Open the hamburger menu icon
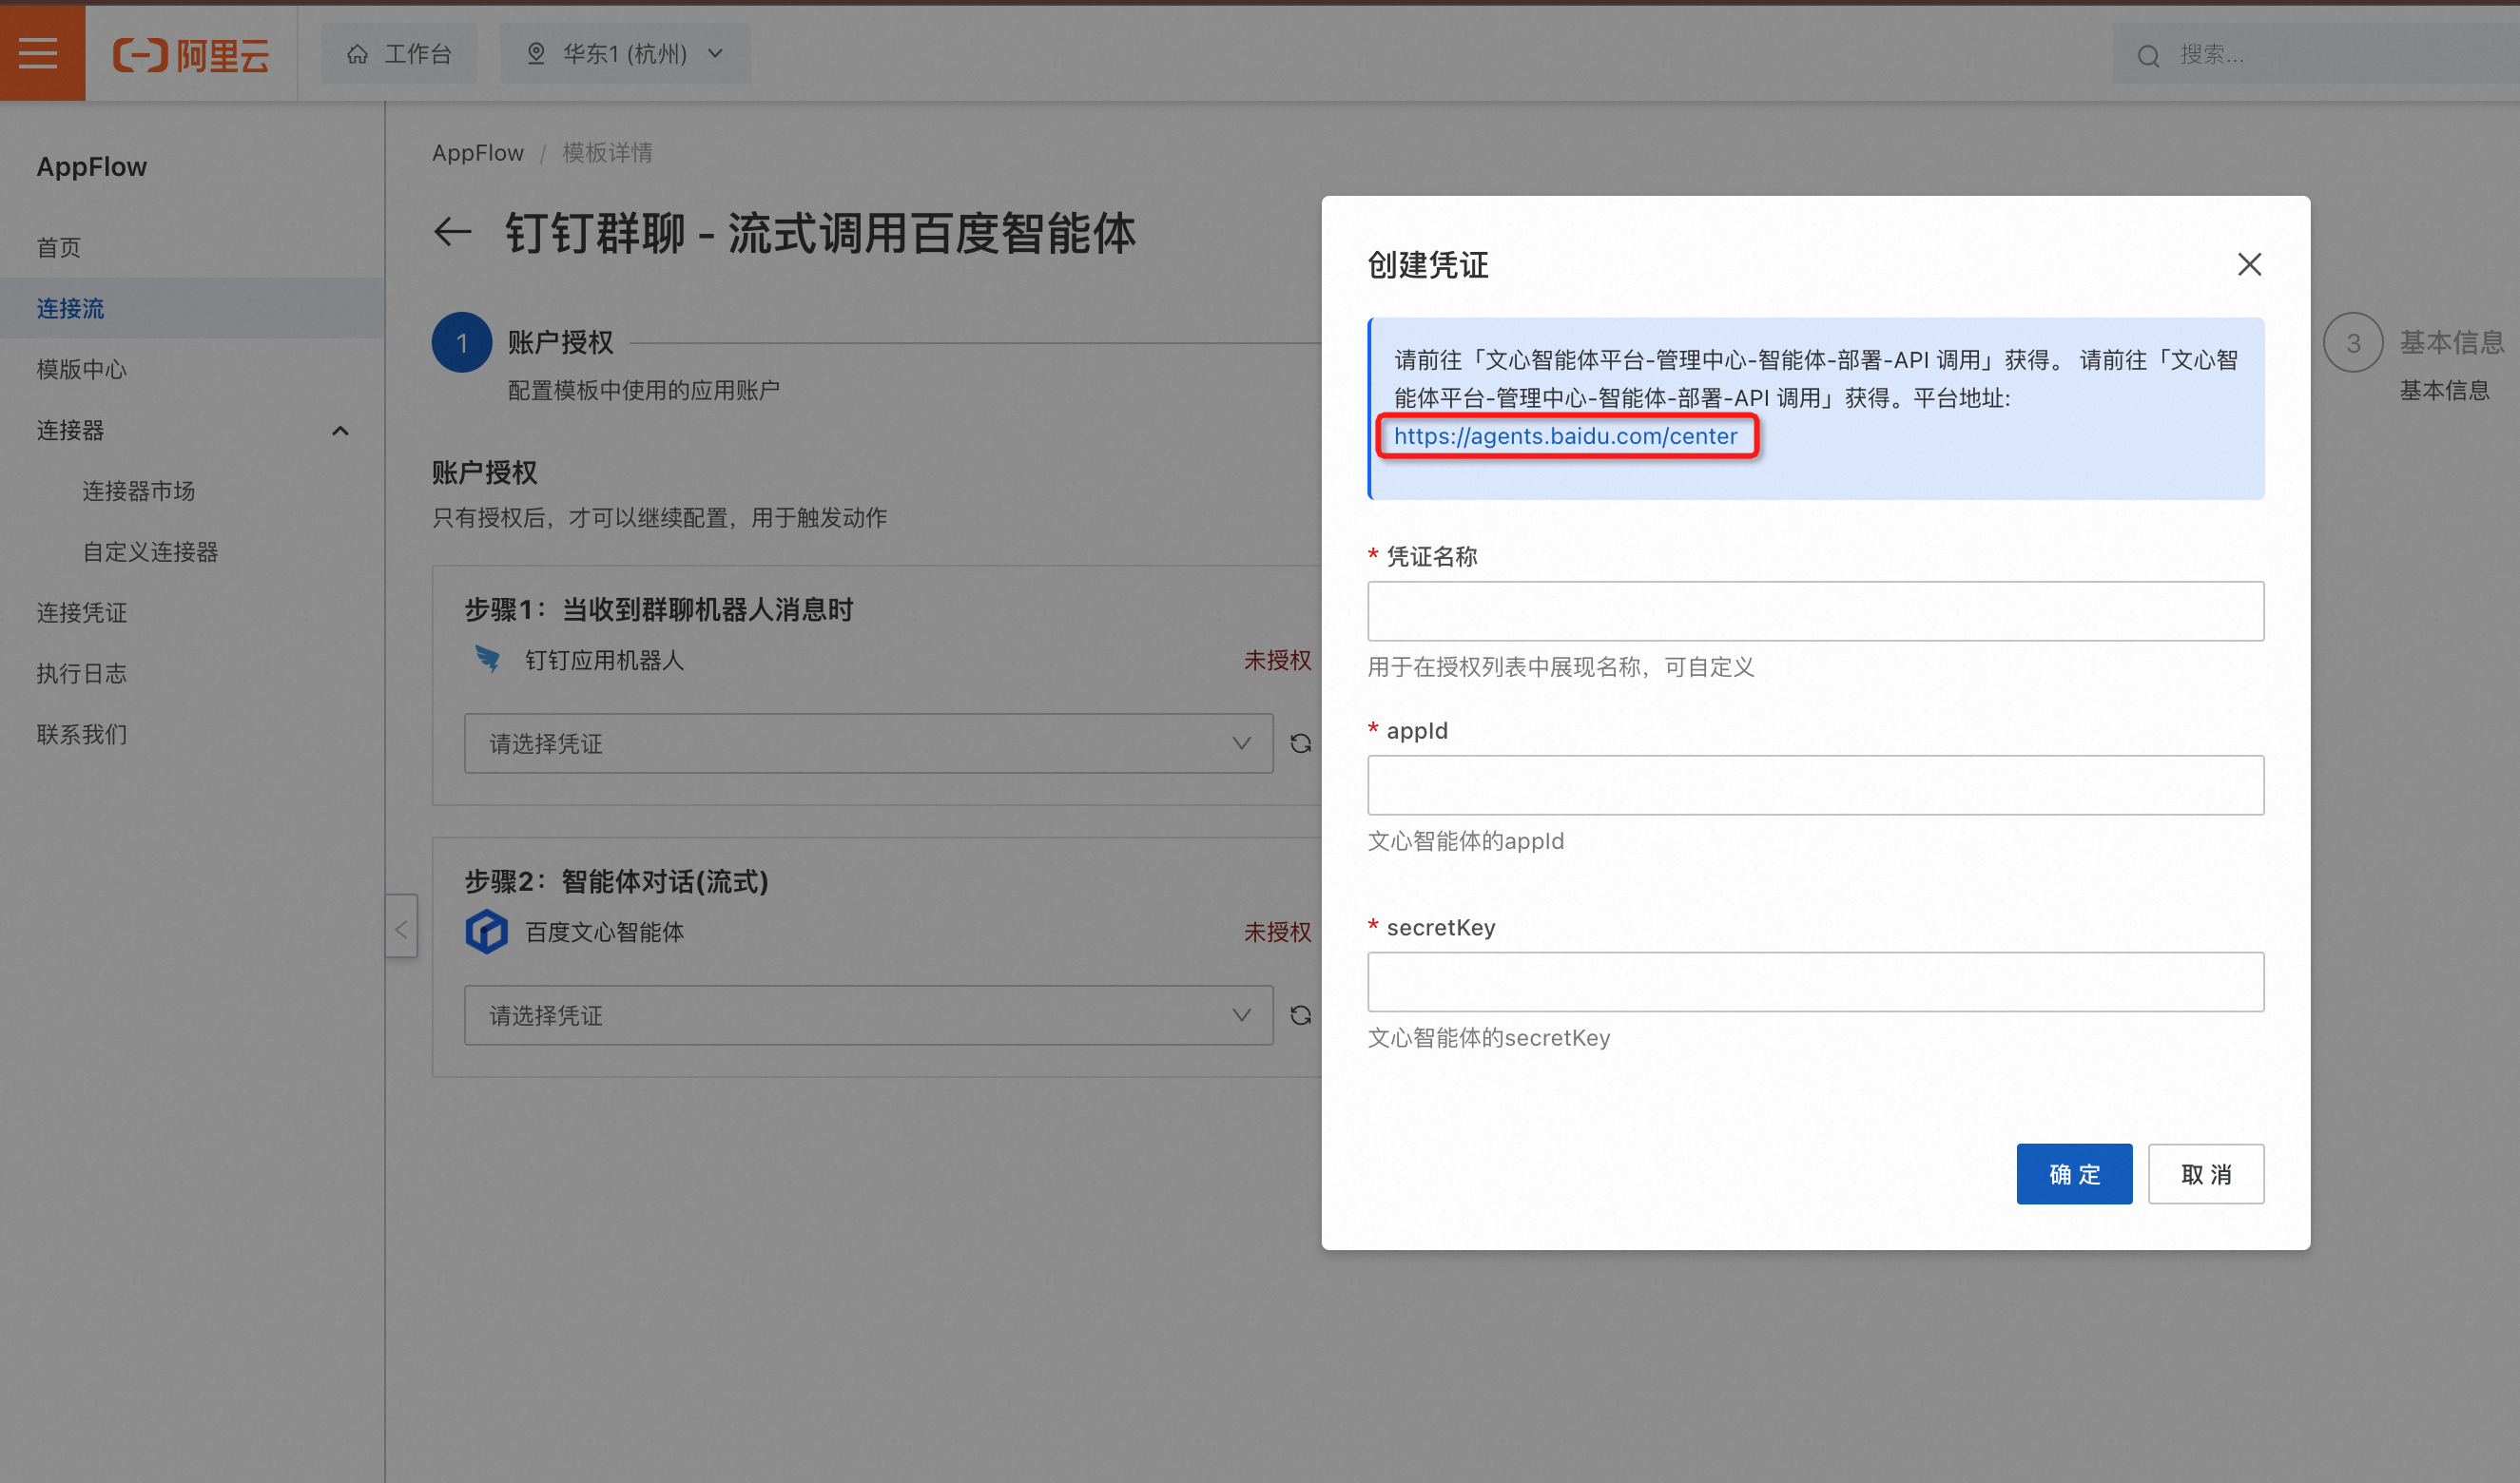Screen dimensions: 2520x1483 40,53
